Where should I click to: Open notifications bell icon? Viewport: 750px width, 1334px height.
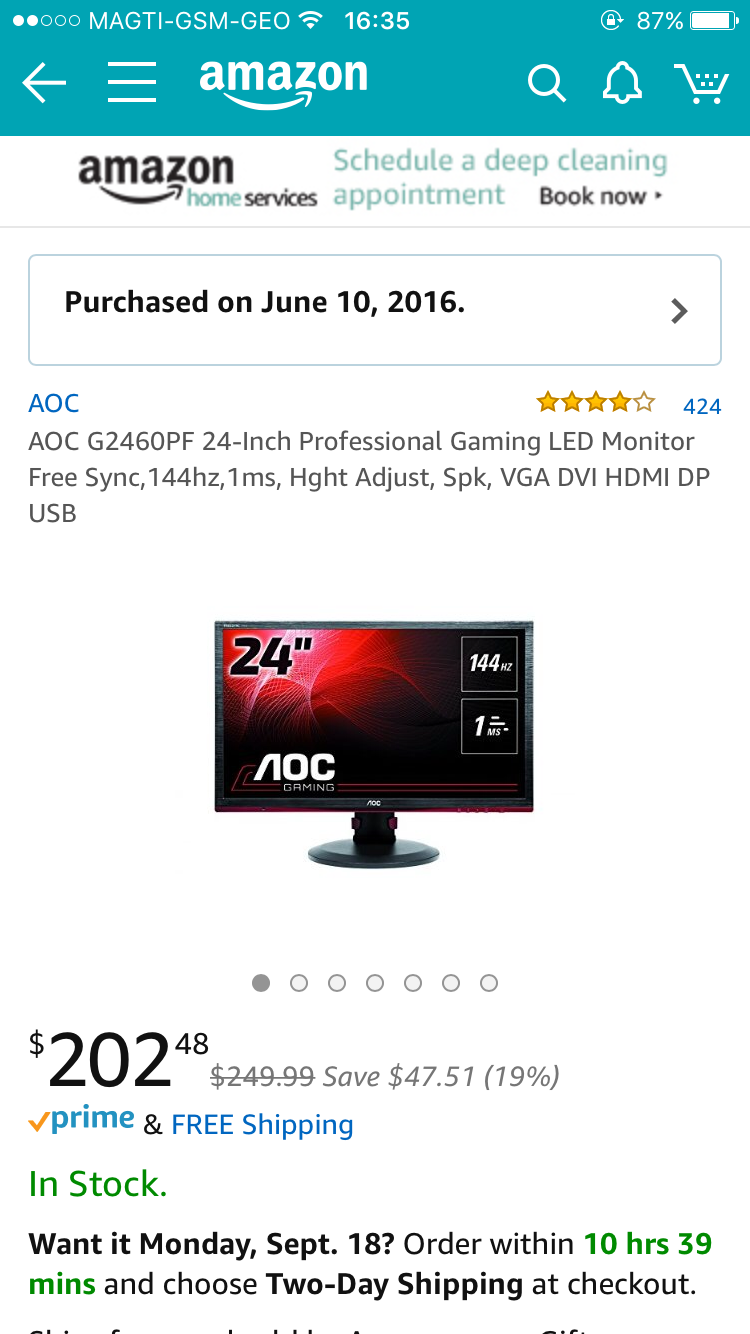[622, 83]
